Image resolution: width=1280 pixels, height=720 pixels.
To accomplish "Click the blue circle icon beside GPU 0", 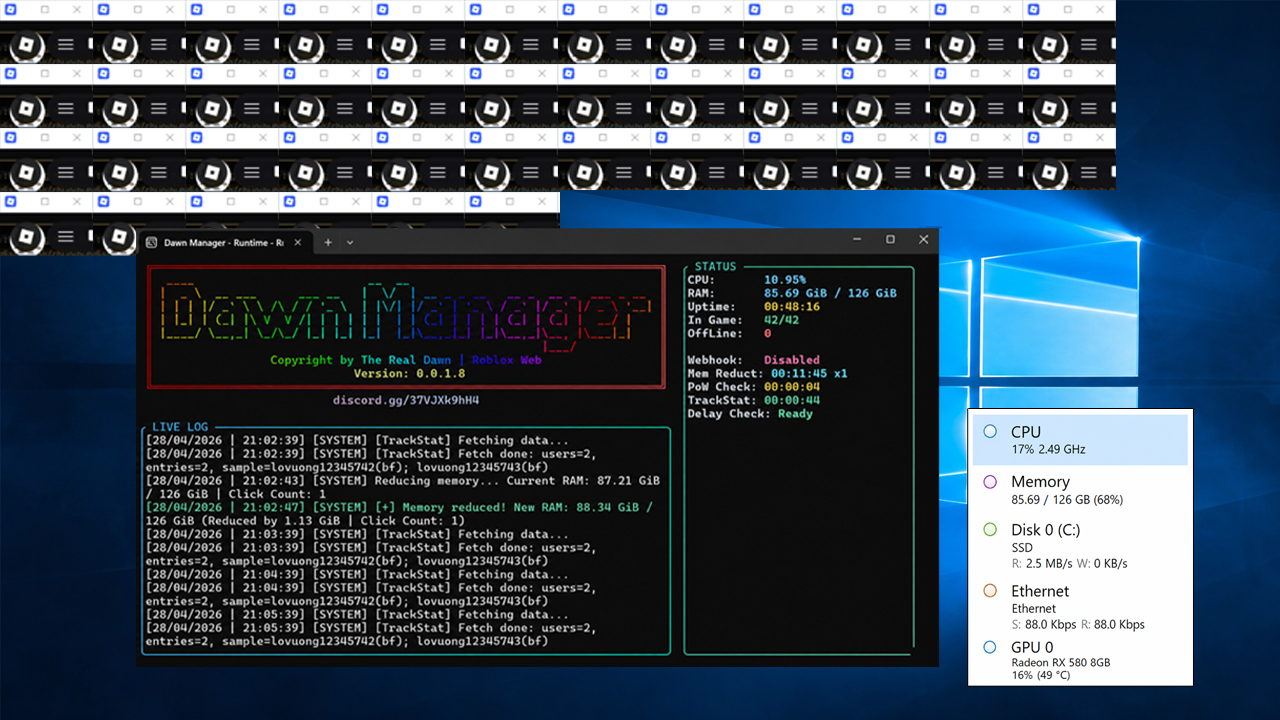I will click(x=990, y=647).
